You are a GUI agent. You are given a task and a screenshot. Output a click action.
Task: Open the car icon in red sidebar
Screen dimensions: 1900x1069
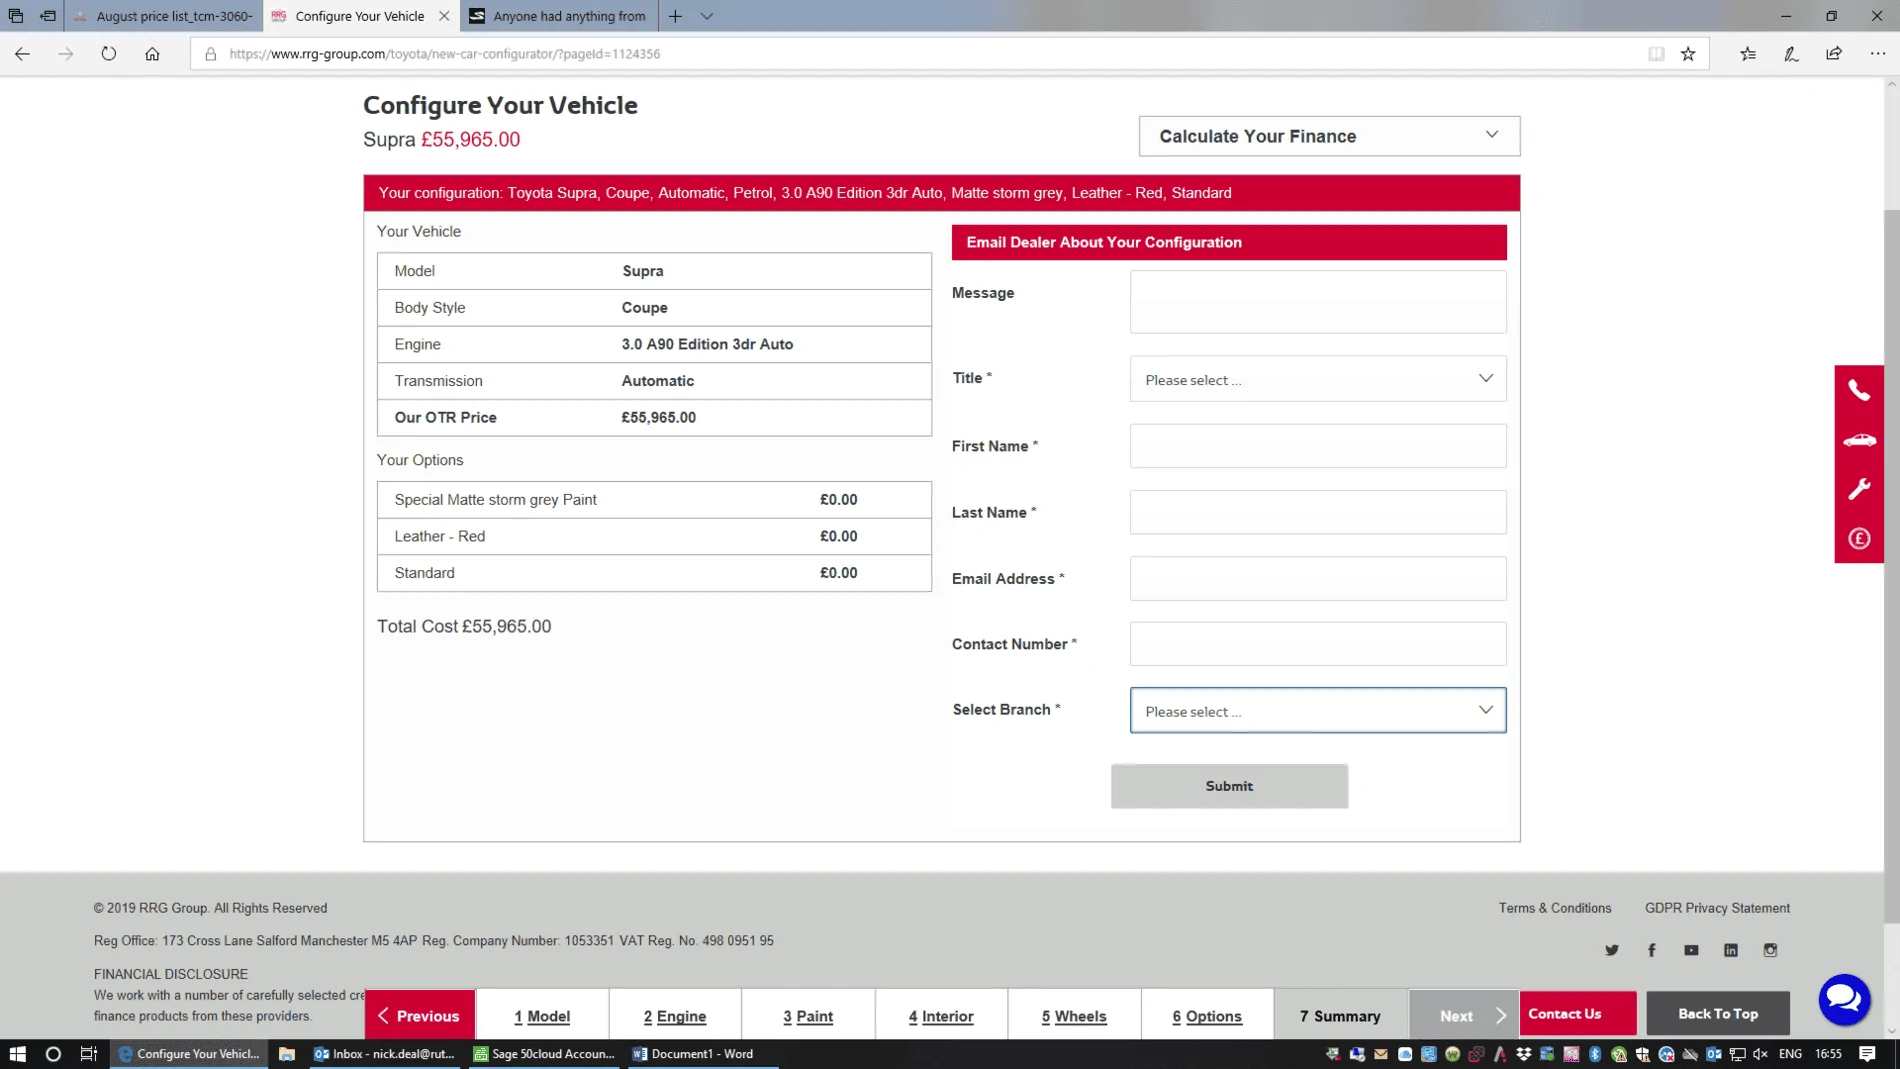(x=1859, y=440)
